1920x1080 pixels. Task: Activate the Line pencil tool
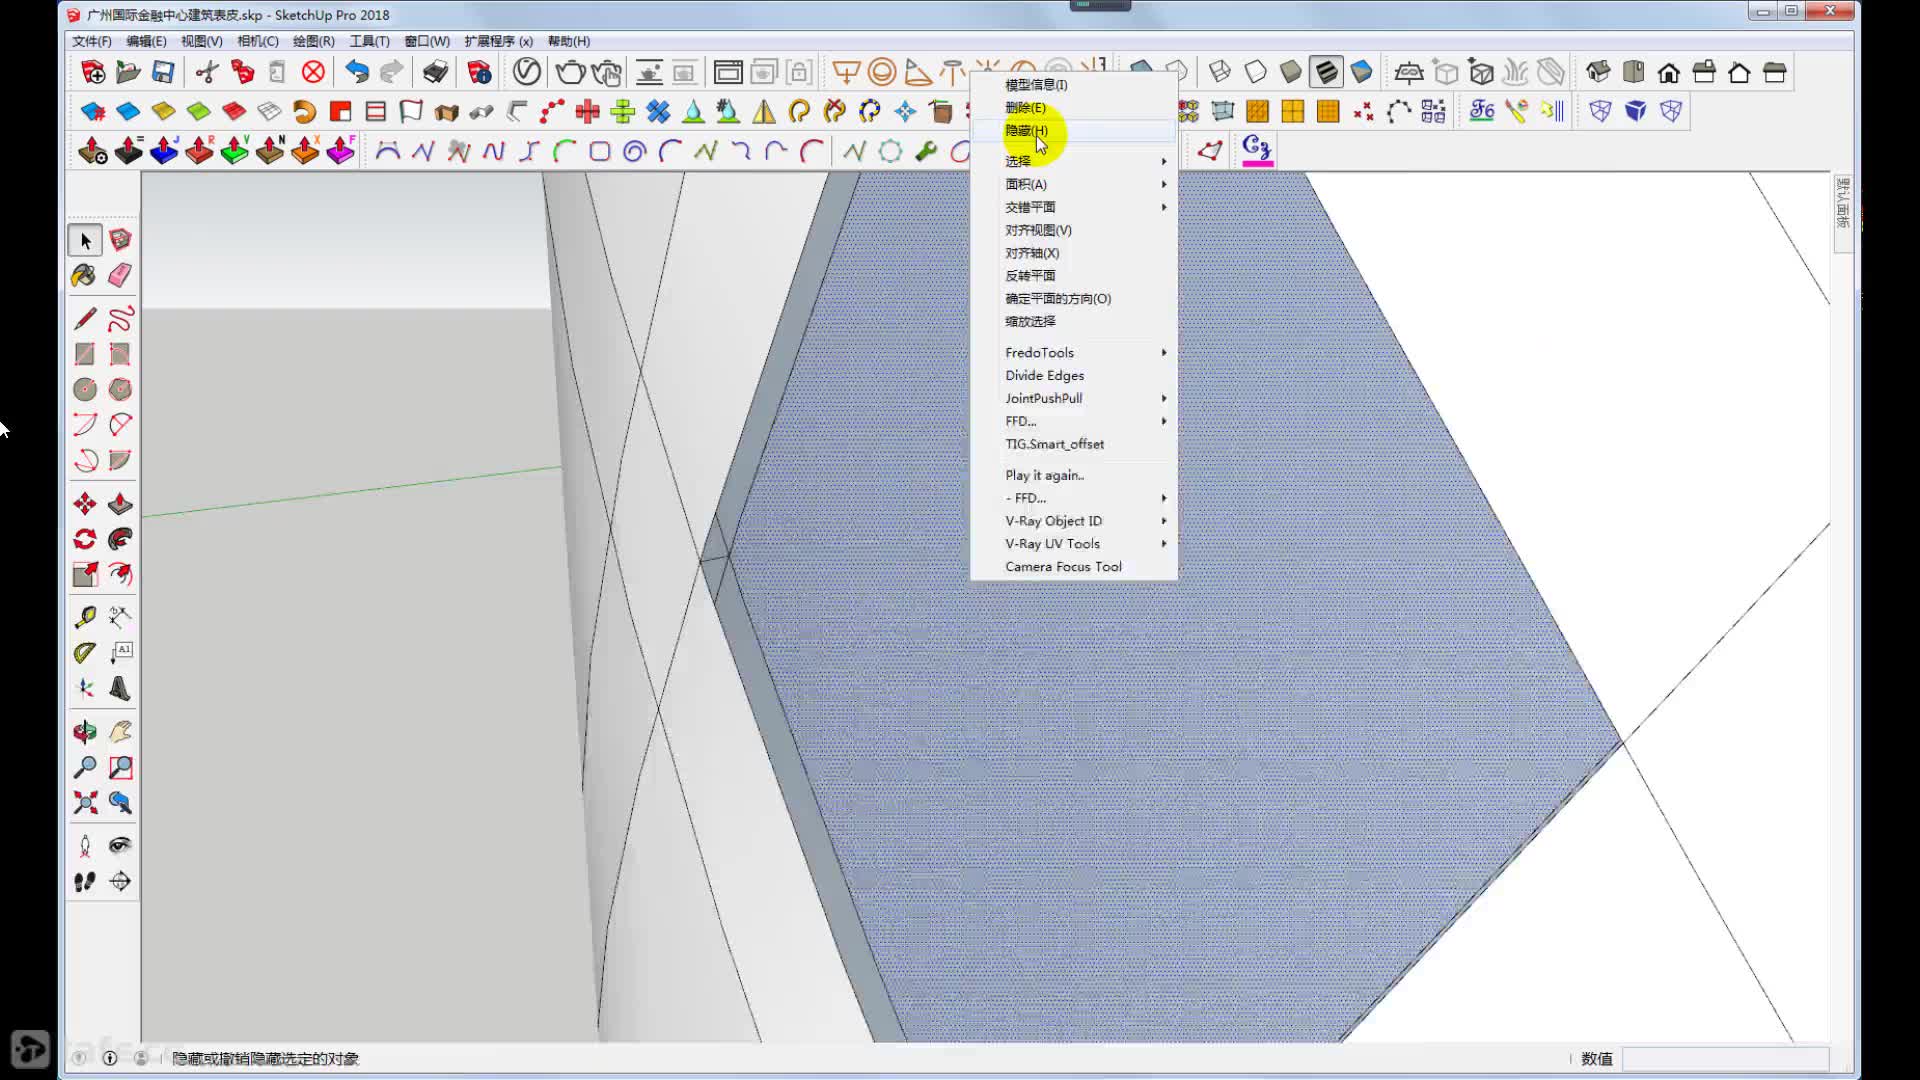click(85, 319)
